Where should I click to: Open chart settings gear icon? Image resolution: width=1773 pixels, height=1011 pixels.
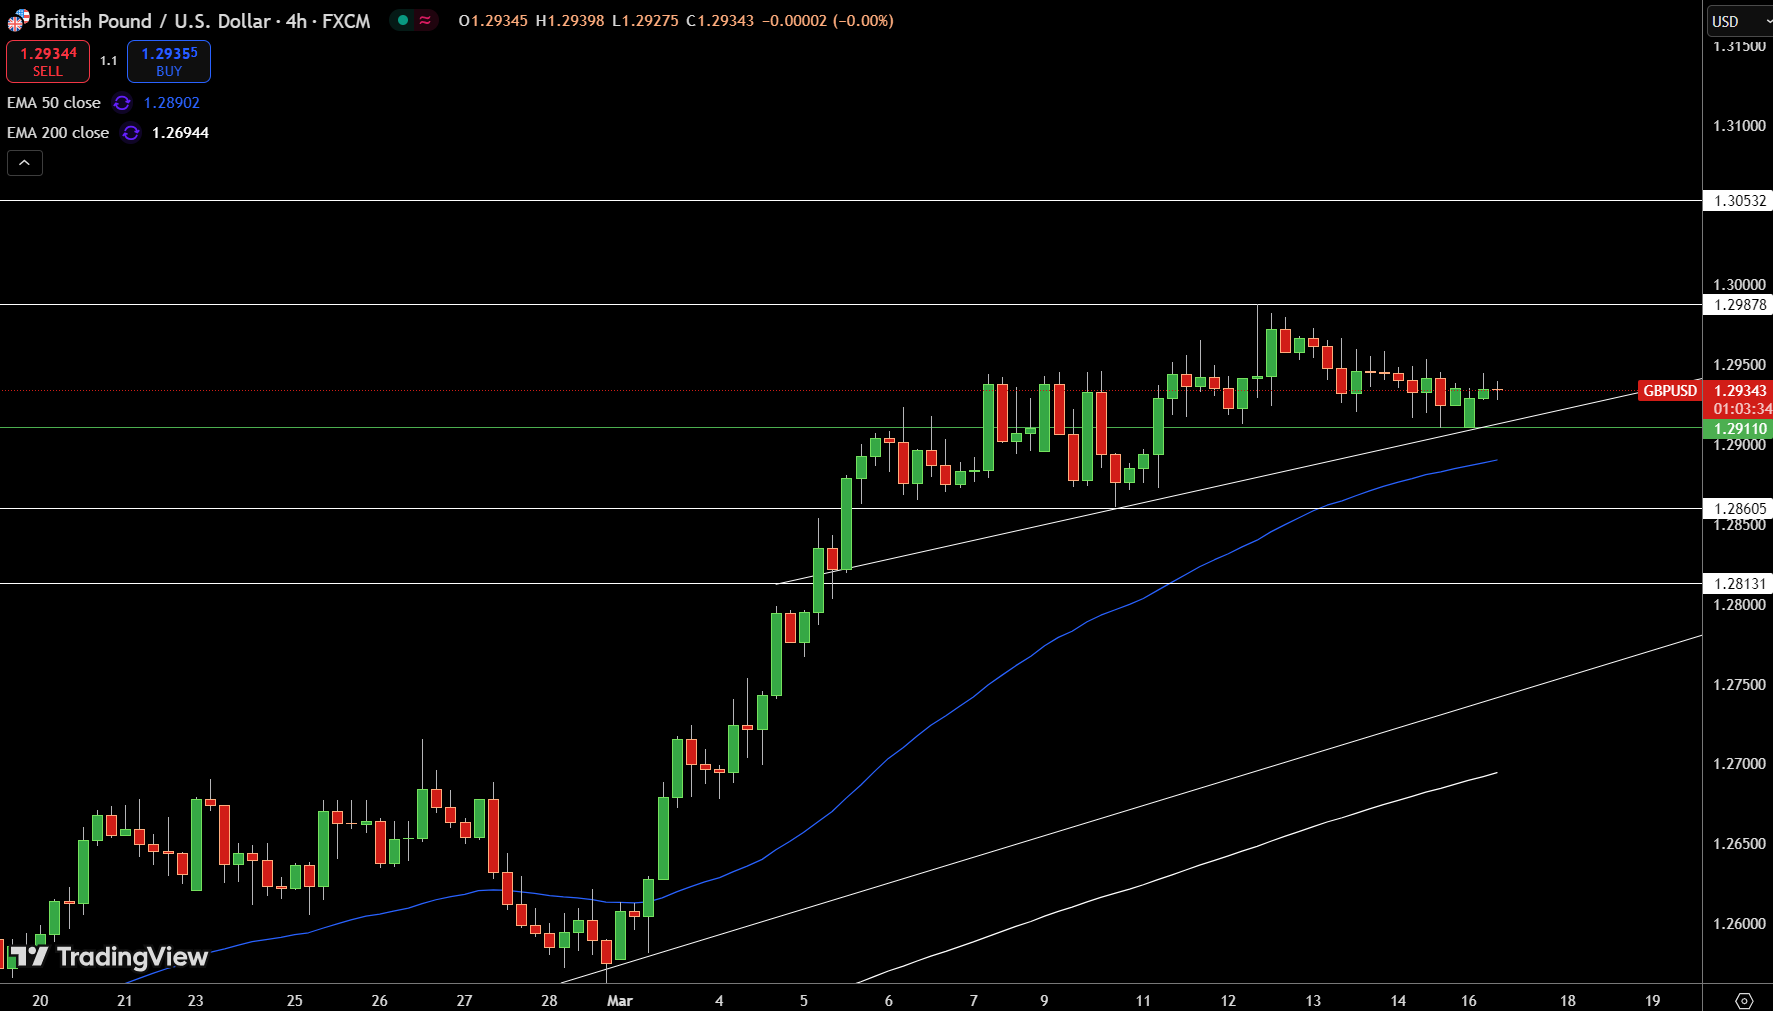tap(1744, 1000)
